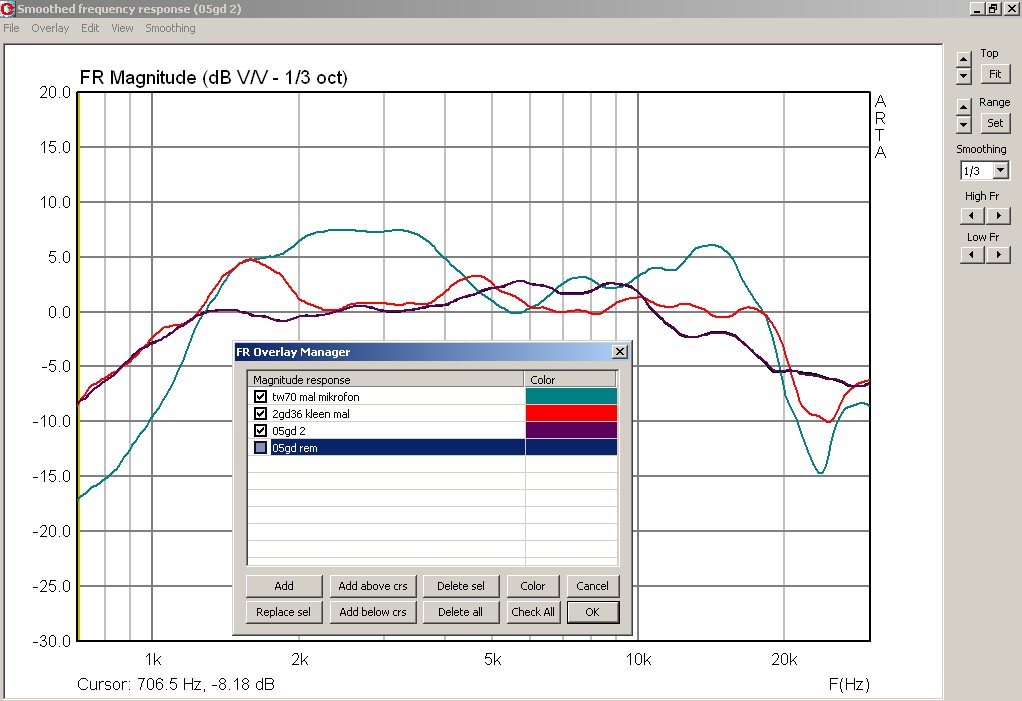Click the High Fr left arrow
This screenshot has height=701, width=1022.
click(x=972, y=215)
